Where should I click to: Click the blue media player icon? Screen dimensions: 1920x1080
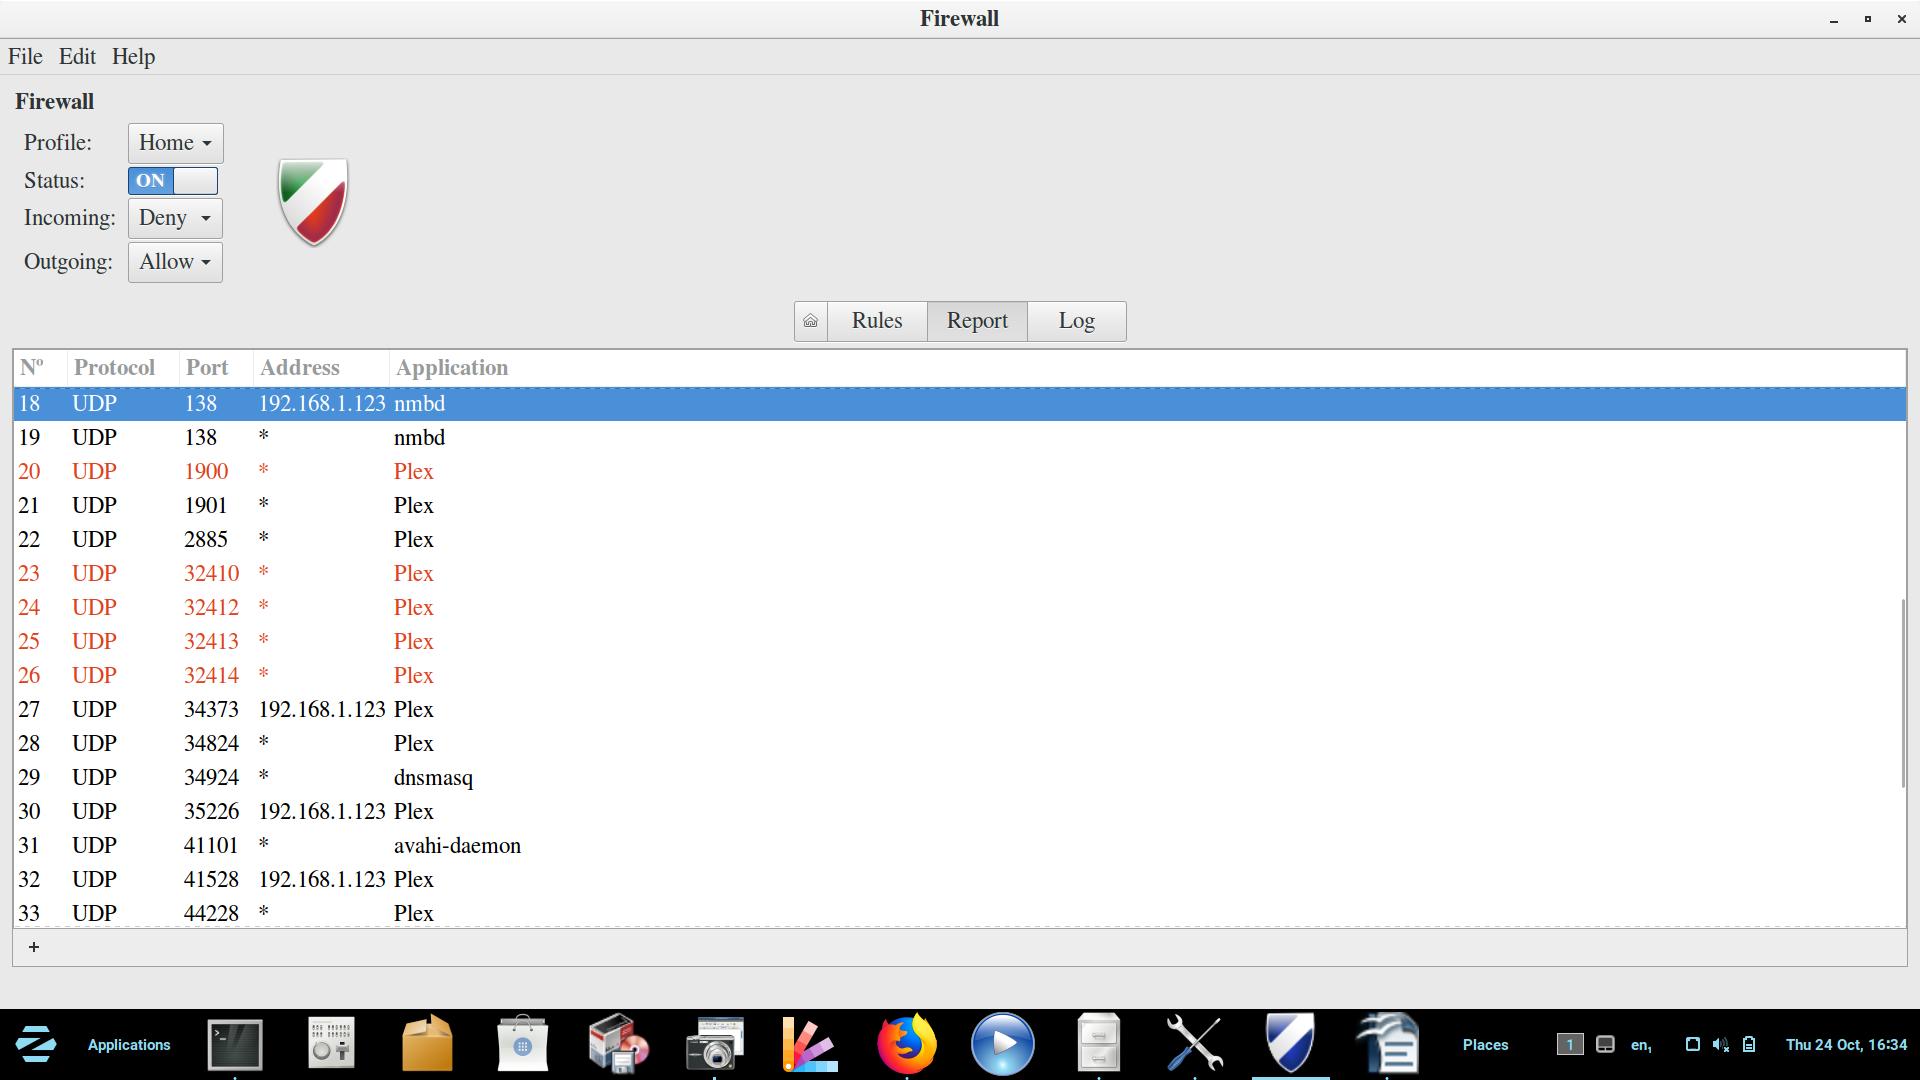pyautogui.click(x=1002, y=1044)
